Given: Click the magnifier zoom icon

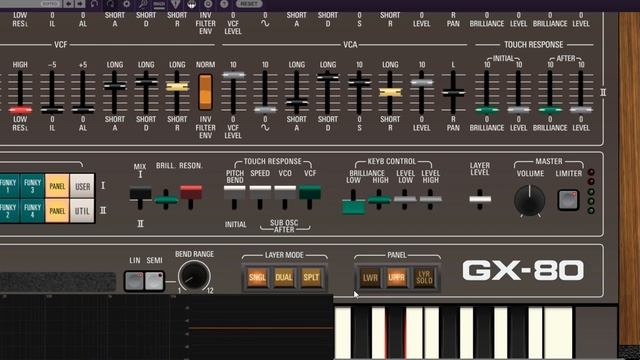Looking at the screenshot, I should (x=143, y=4).
